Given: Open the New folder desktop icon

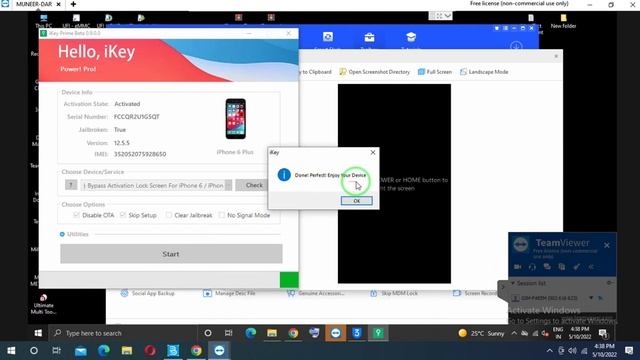Looking at the screenshot, I should tap(563, 21).
